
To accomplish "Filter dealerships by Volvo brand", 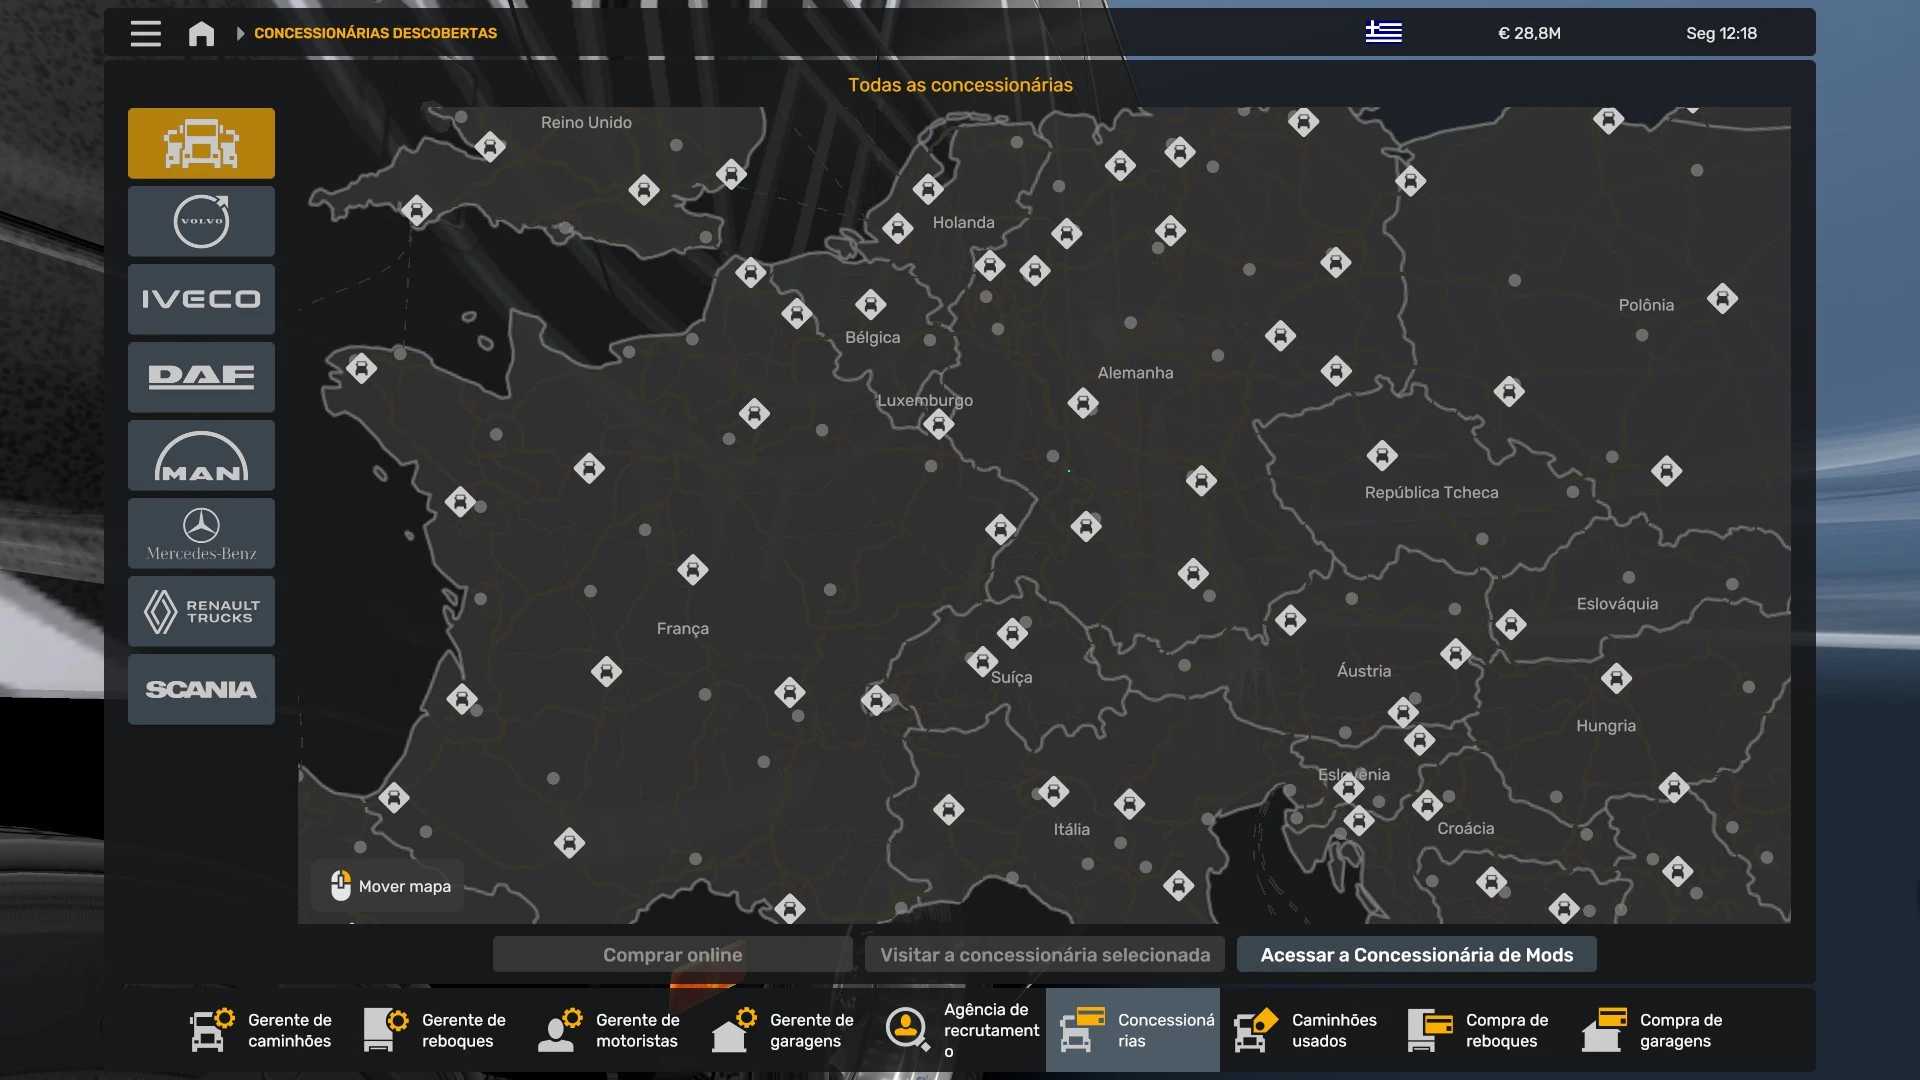I will tap(201, 221).
